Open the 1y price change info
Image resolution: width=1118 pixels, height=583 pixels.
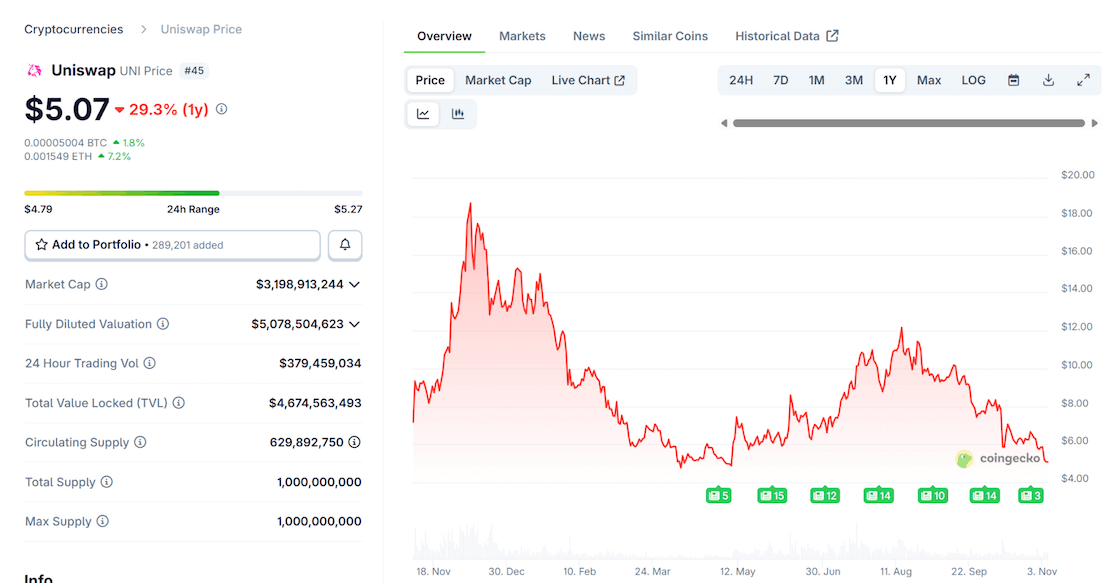(222, 109)
